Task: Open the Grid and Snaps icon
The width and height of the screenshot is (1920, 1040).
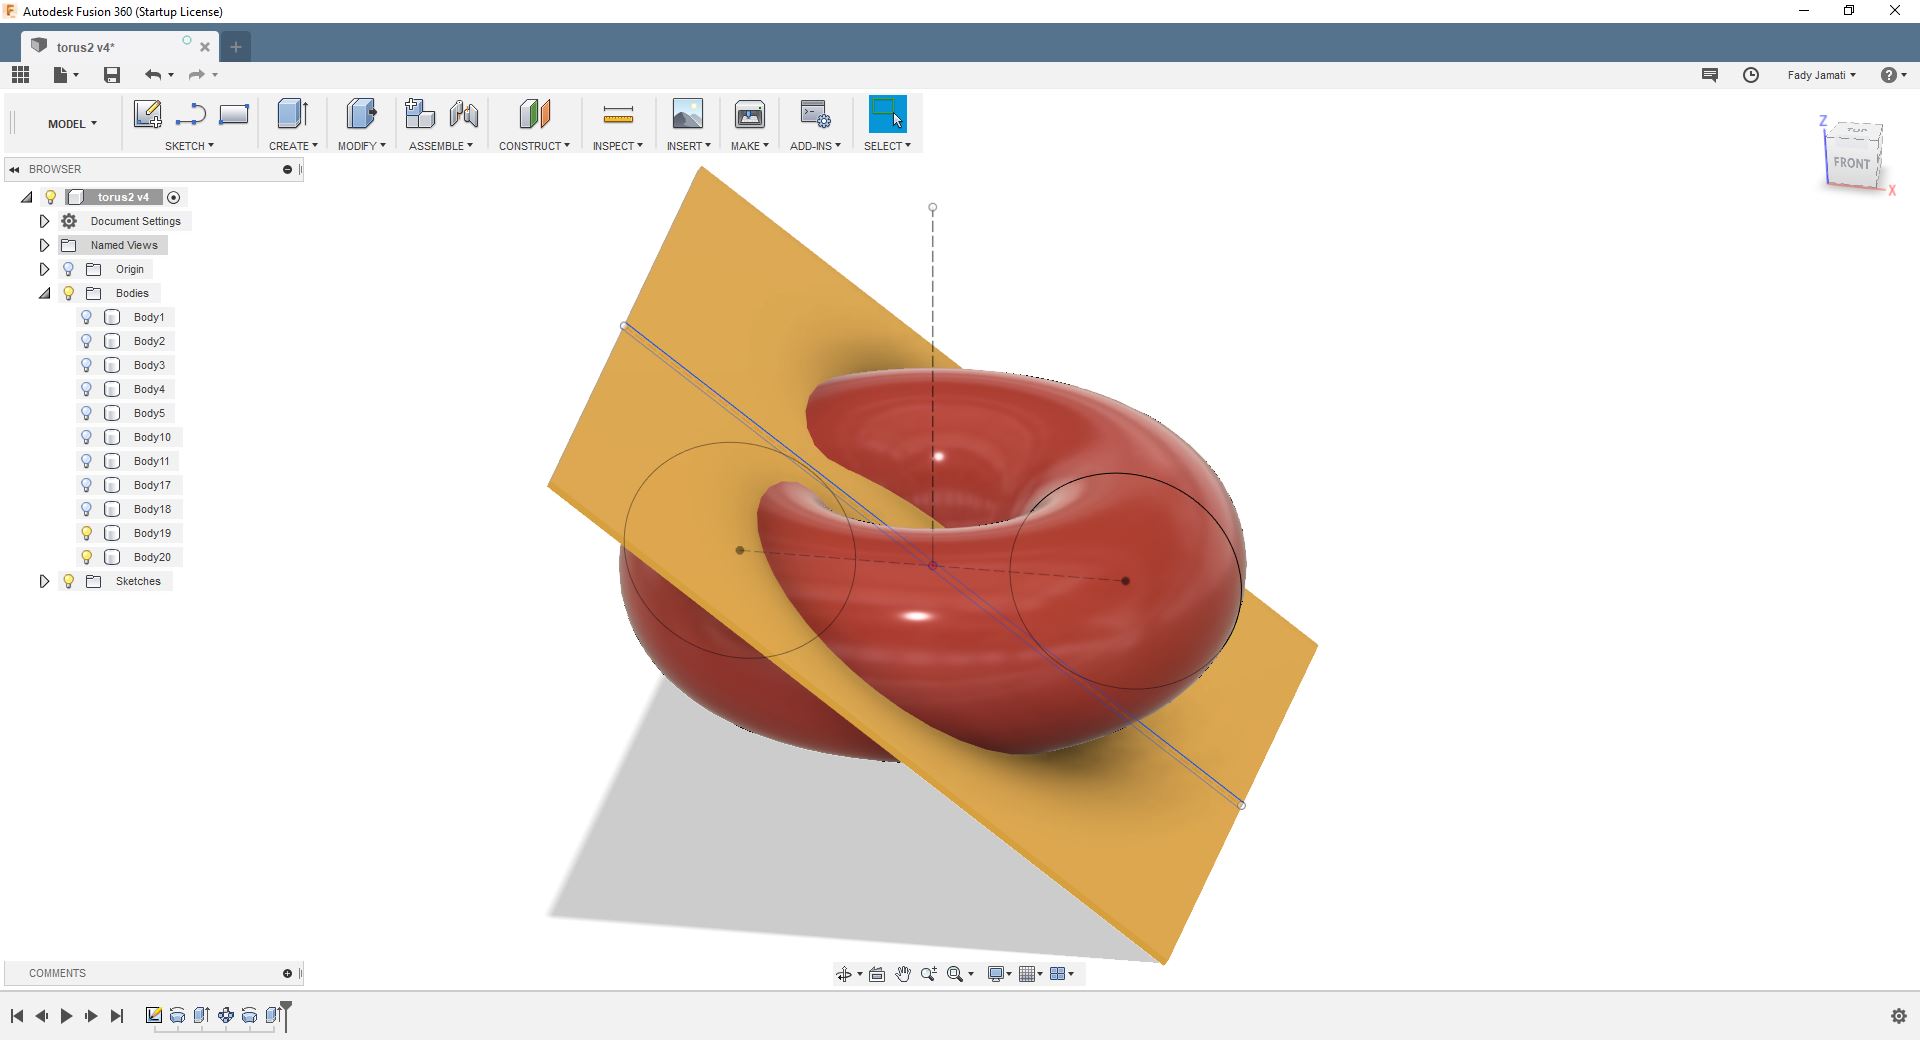Action: tap(1027, 974)
